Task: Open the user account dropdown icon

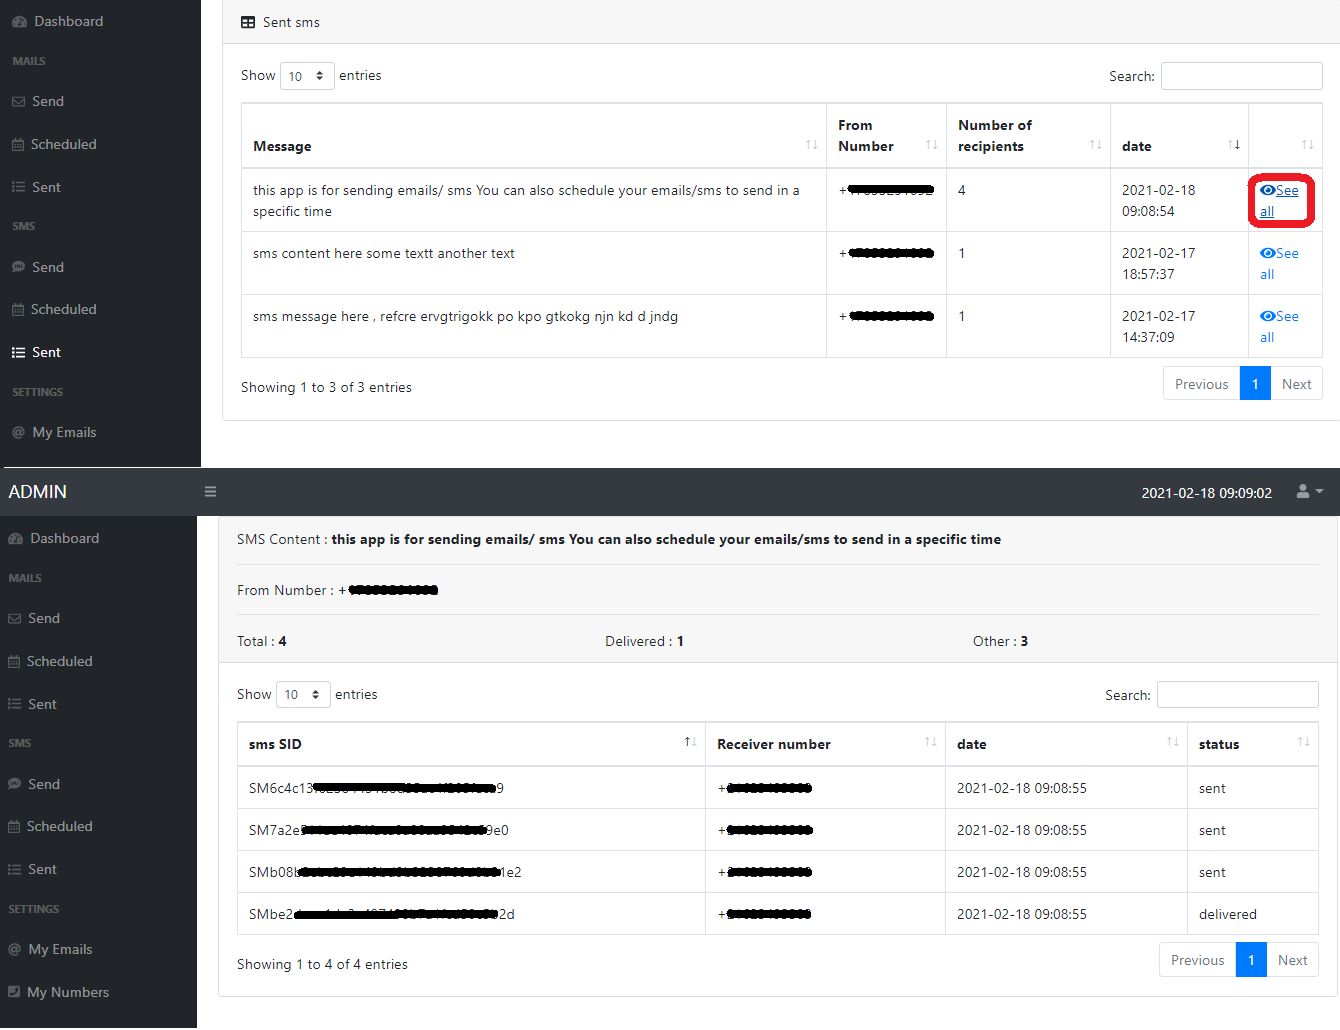Action: pyautogui.click(x=1309, y=492)
